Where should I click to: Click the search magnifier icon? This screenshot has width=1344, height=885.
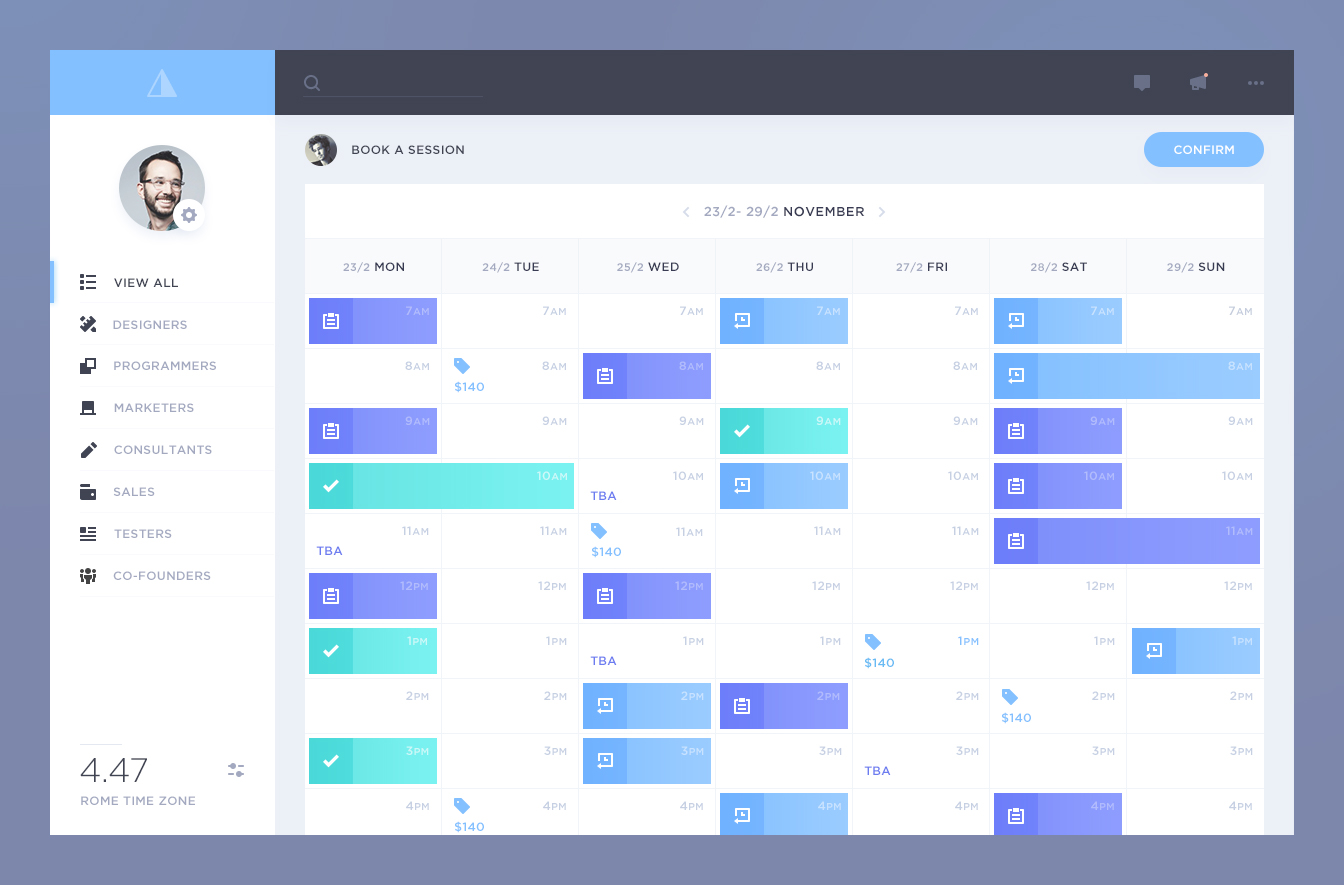312,83
